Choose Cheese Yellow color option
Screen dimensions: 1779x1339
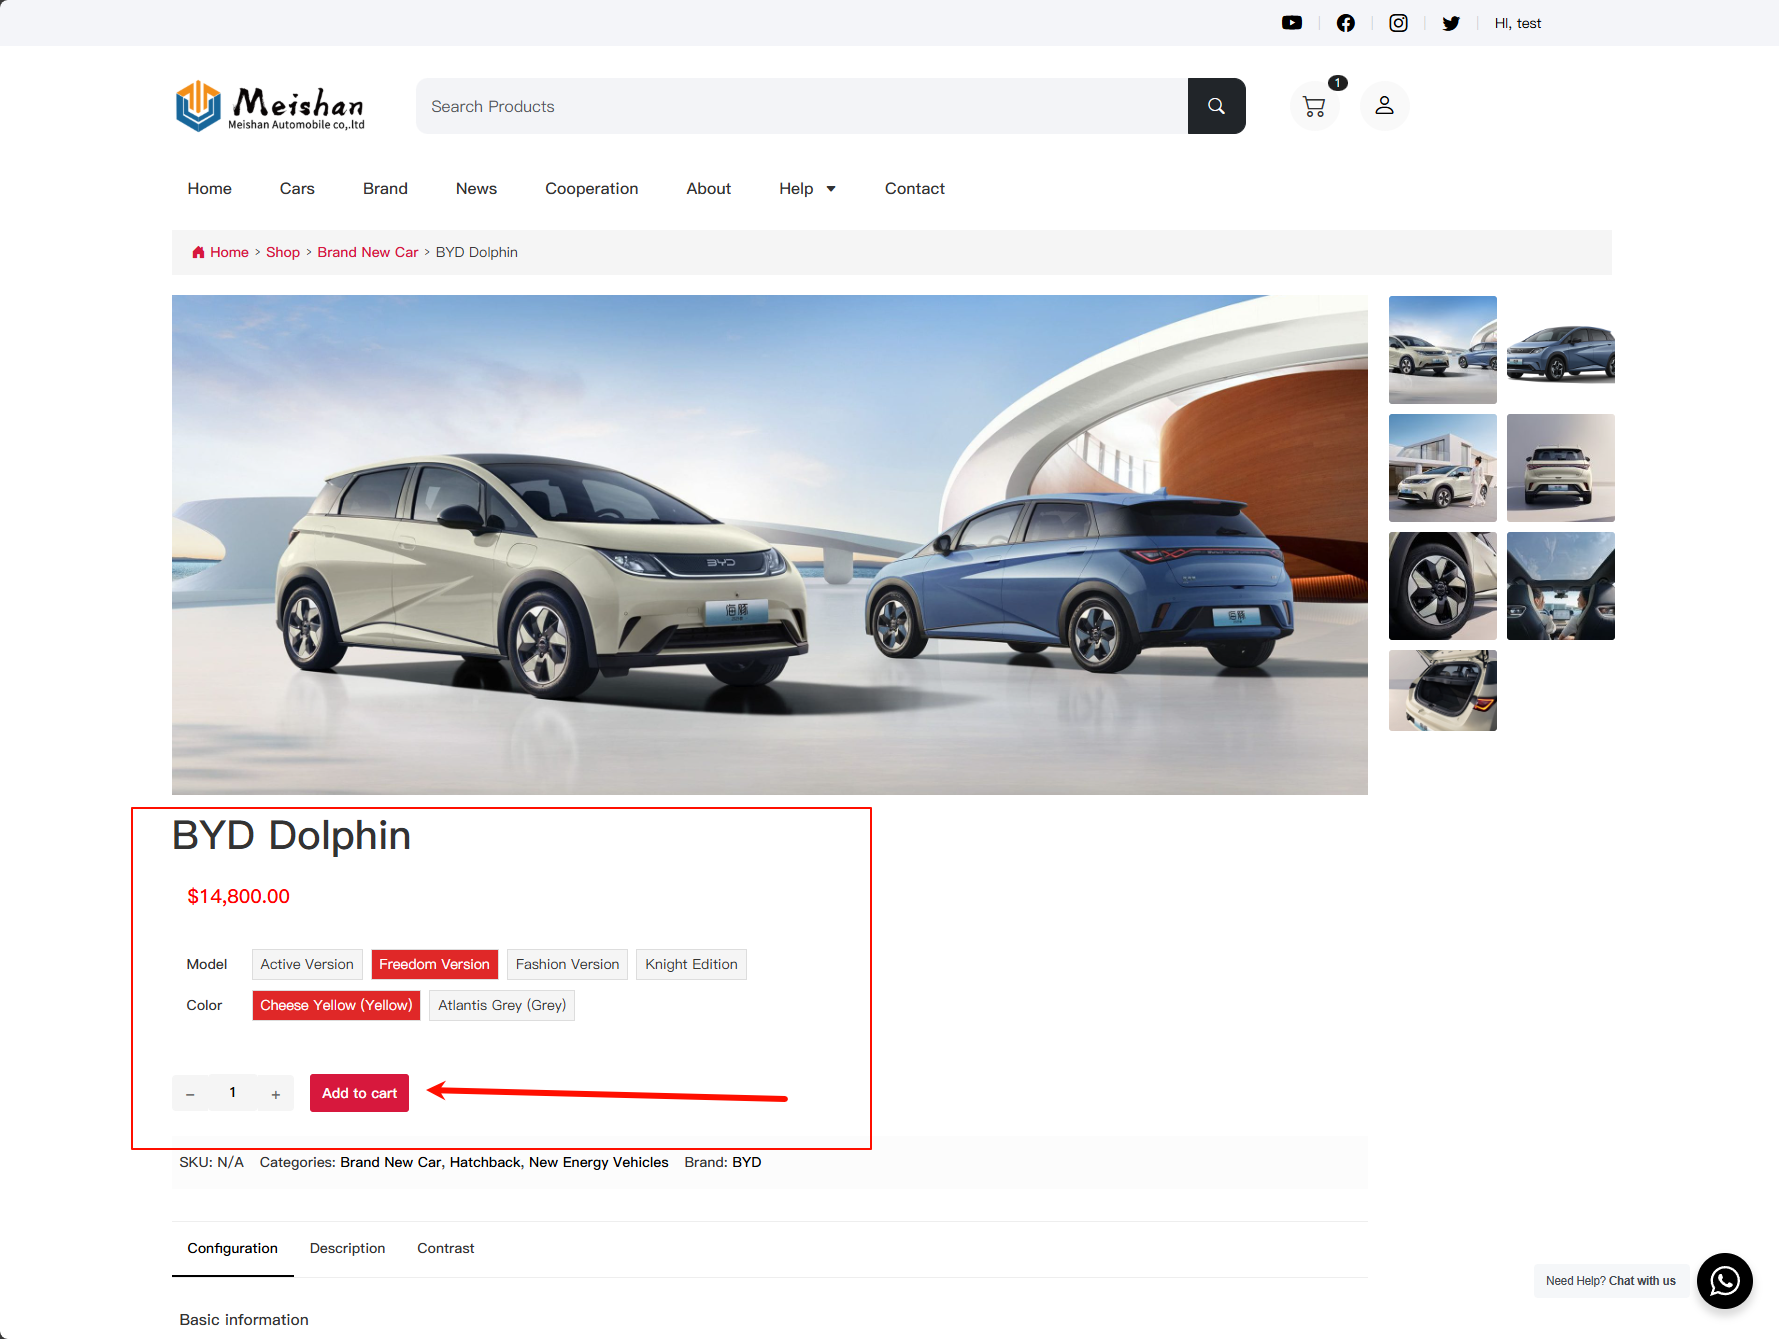pos(336,1005)
